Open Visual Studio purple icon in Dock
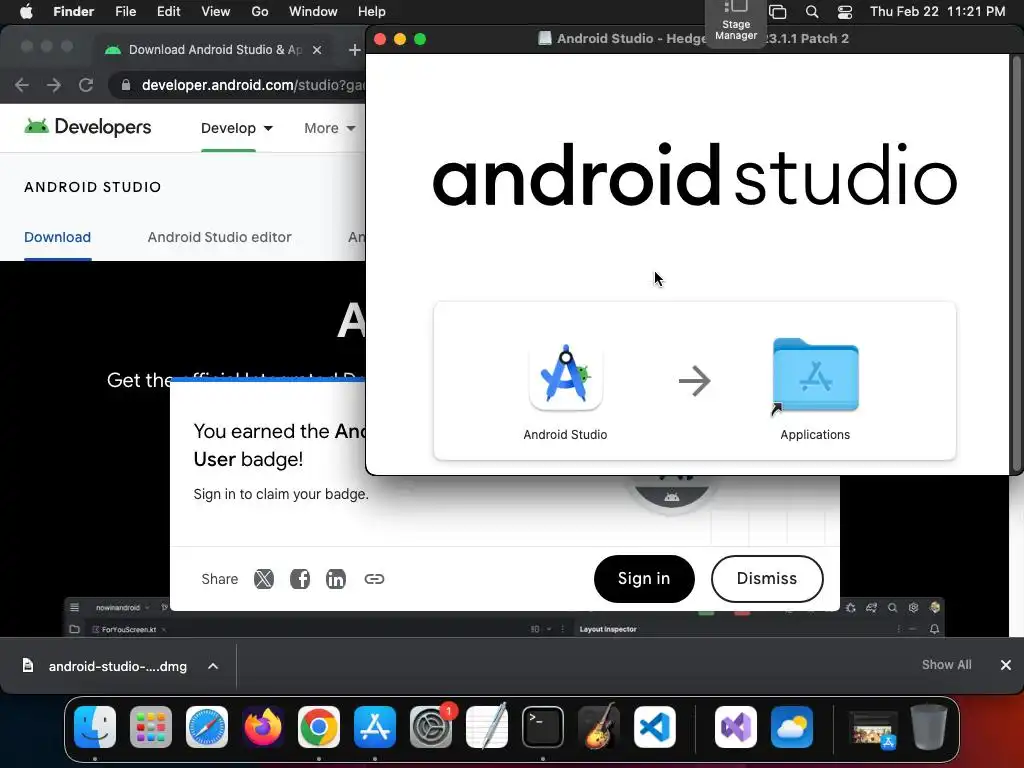Viewport: 1024px width, 768px height. 736,727
